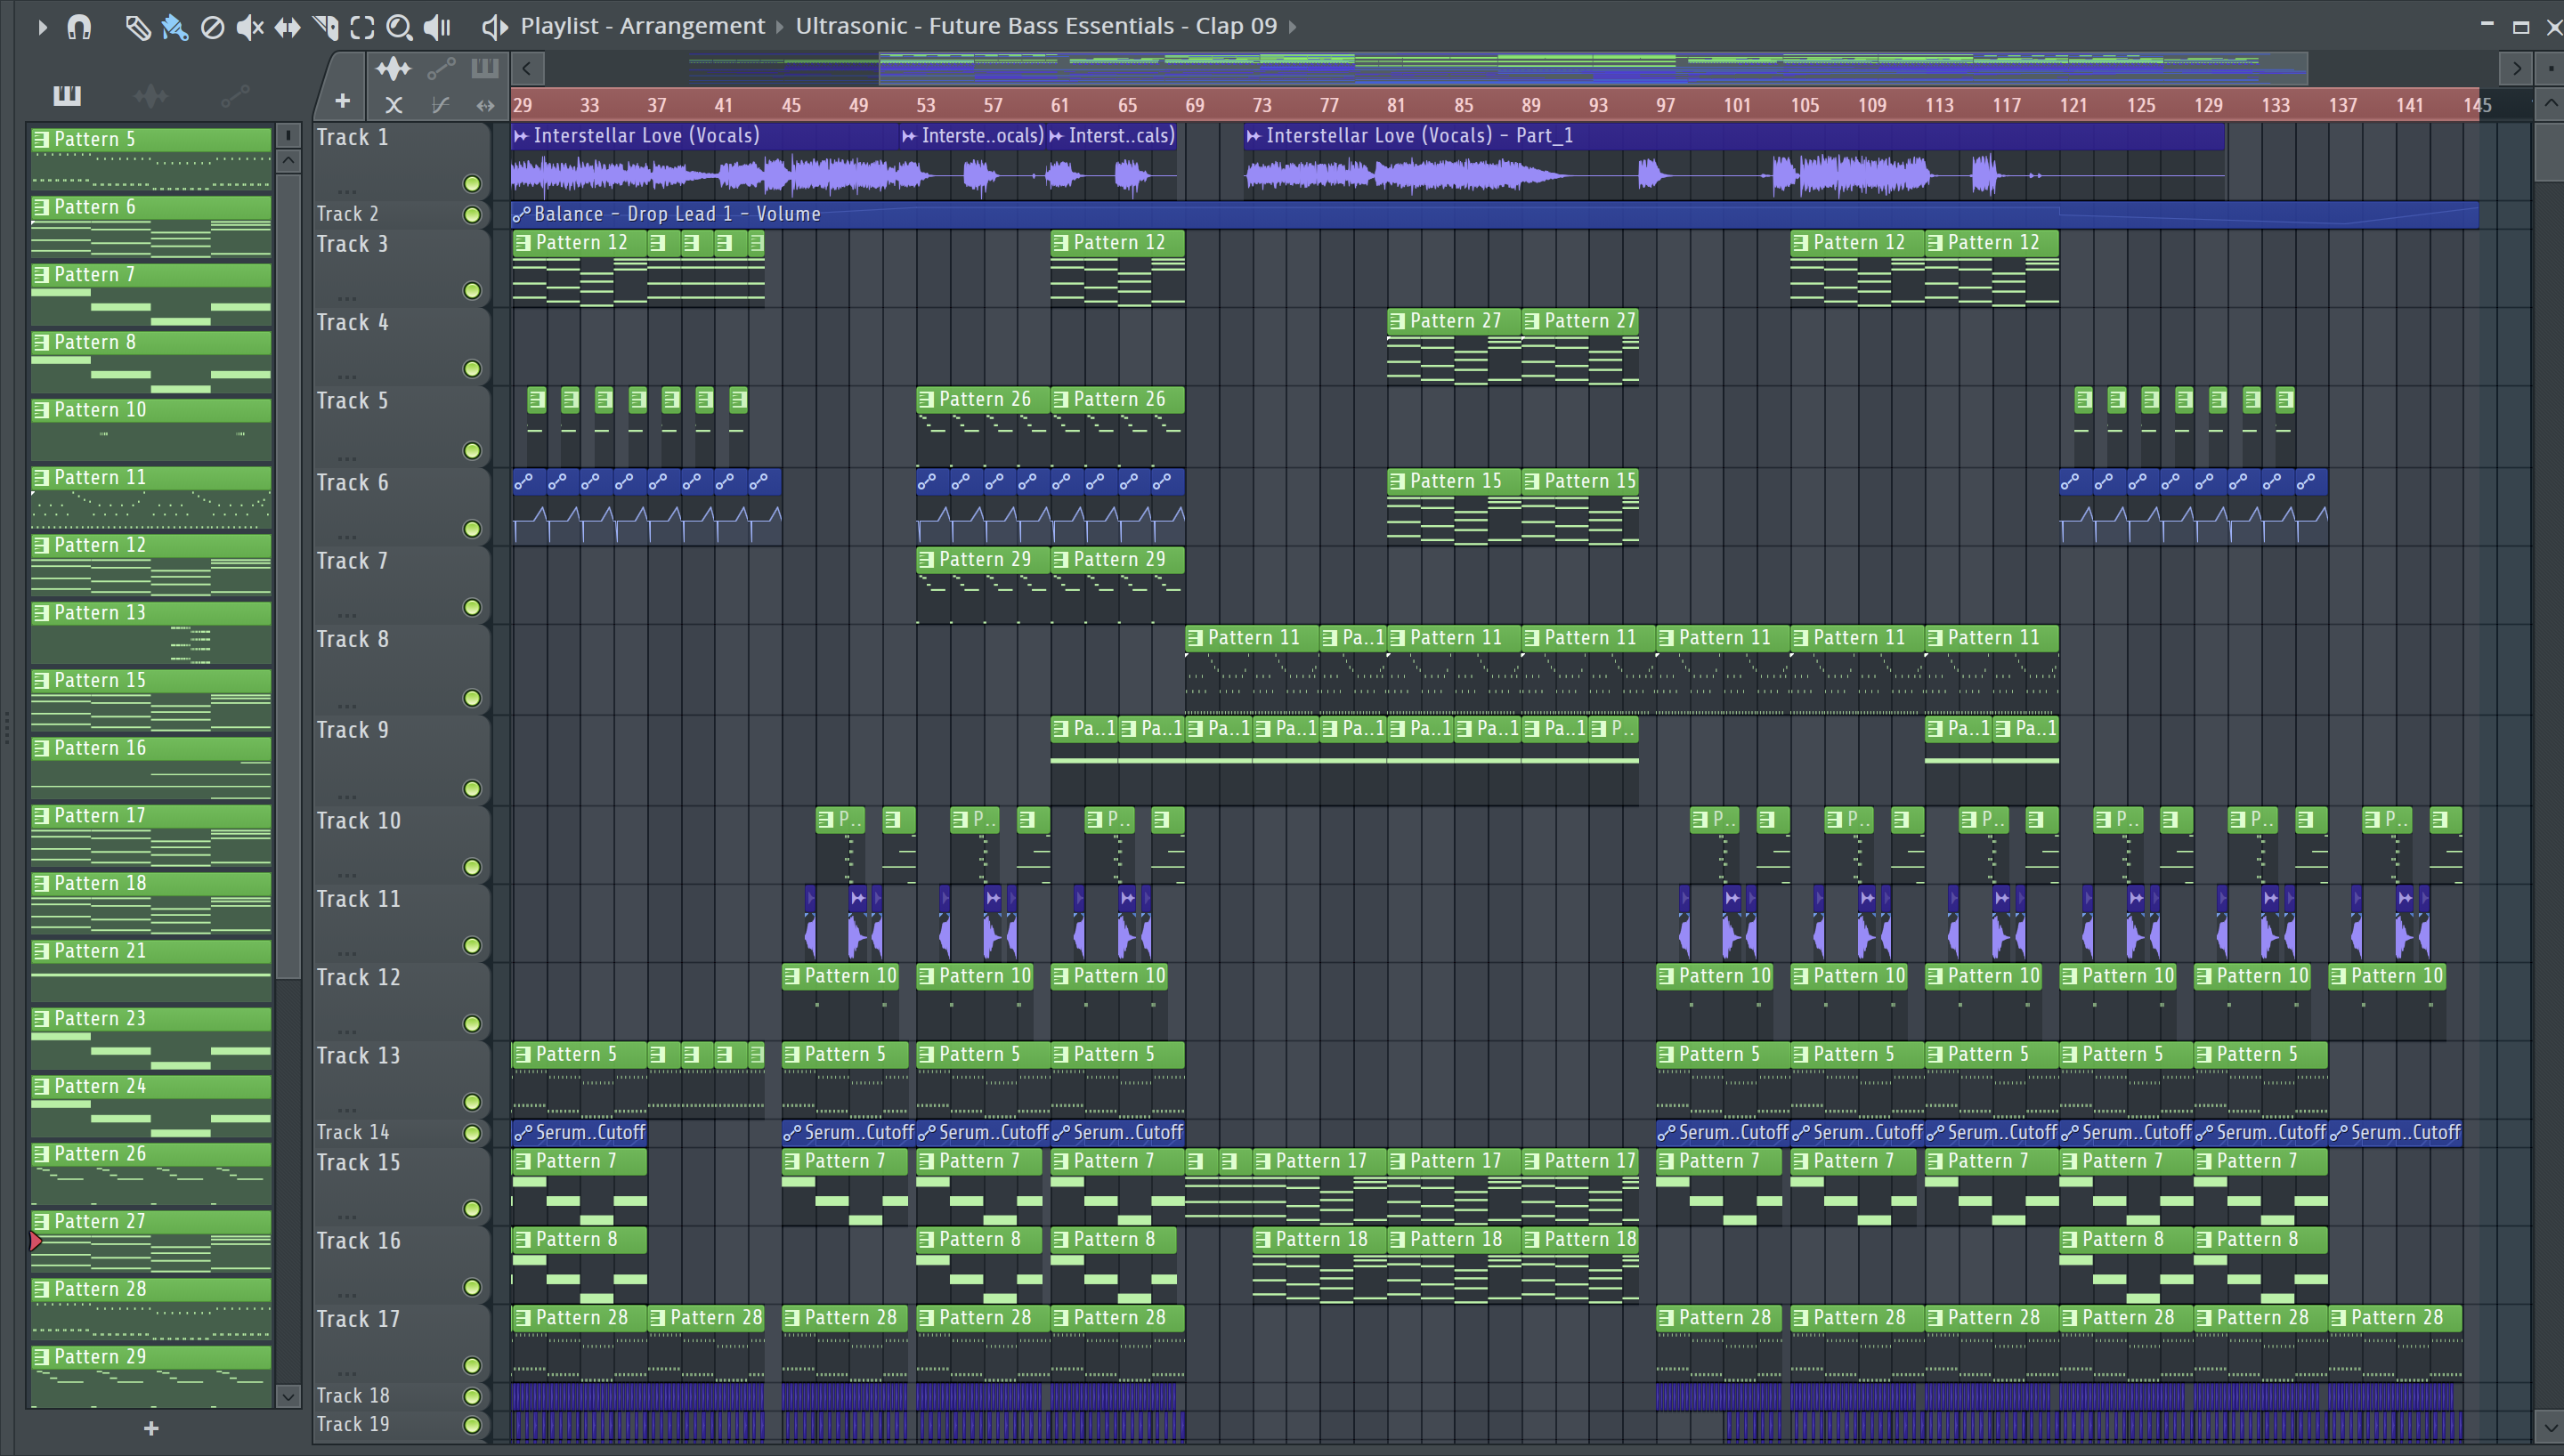Select the Draw pencil tool
This screenshot has width=2564, height=1456.
coord(137,27)
